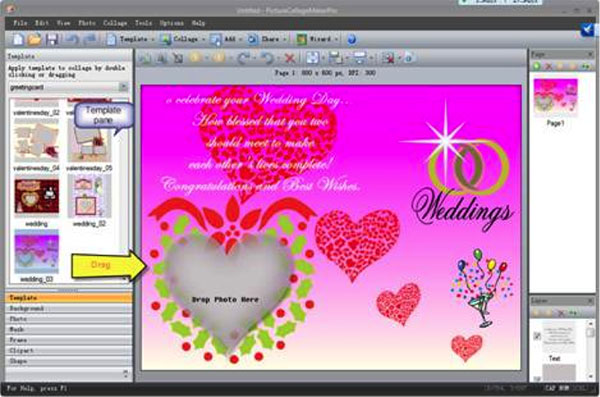Switch to the Photo panel tab
600x397 pixels.
(x=69, y=319)
